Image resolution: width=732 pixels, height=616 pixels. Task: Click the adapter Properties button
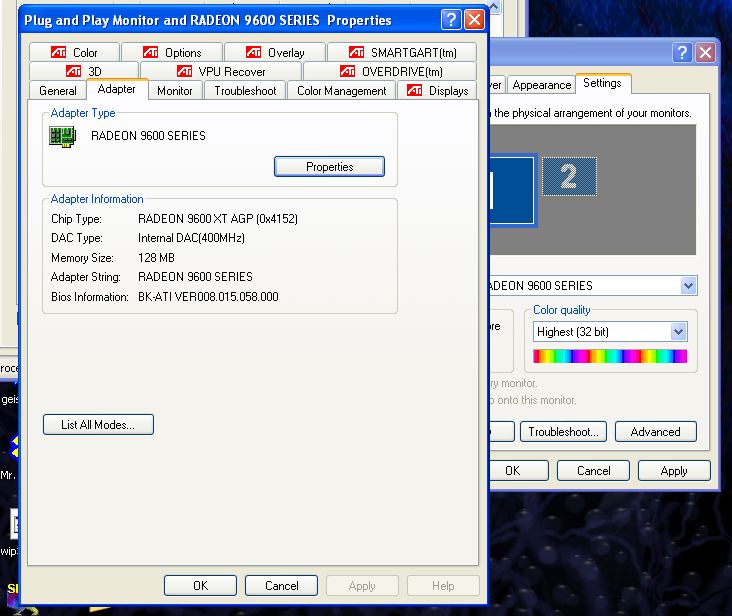pyautogui.click(x=329, y=167)
